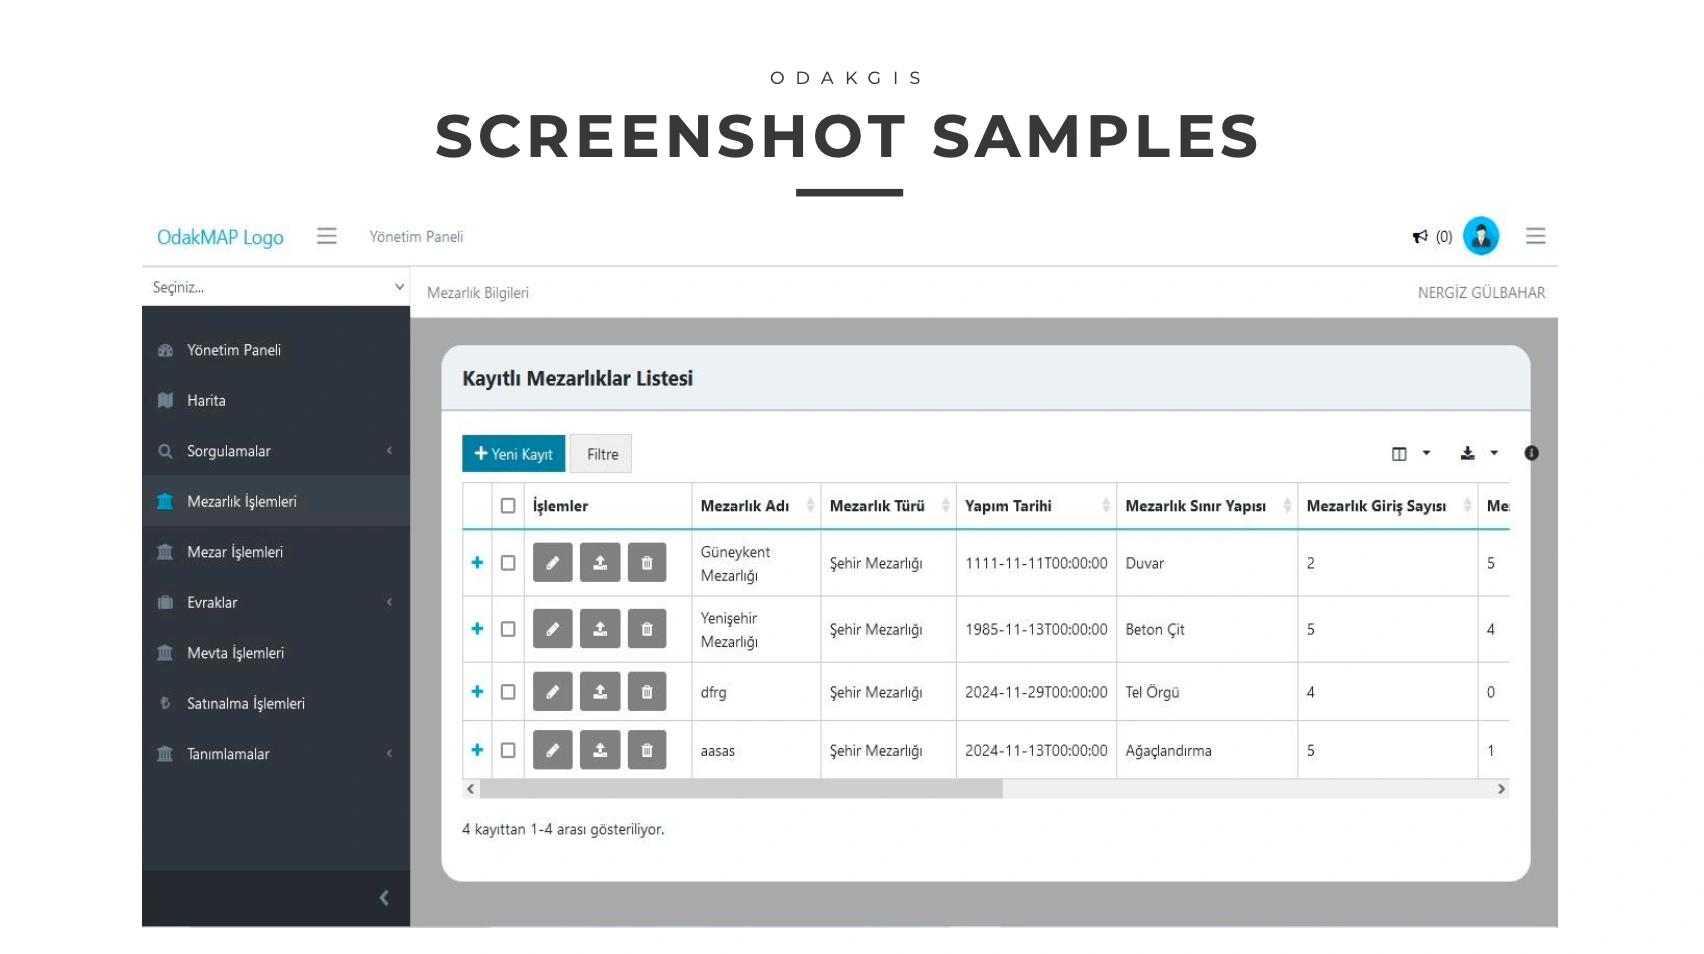Click the Yeni Kayıt button
Image resolution: width=1704 pixels, height=954 pixels.
[514, 454]
